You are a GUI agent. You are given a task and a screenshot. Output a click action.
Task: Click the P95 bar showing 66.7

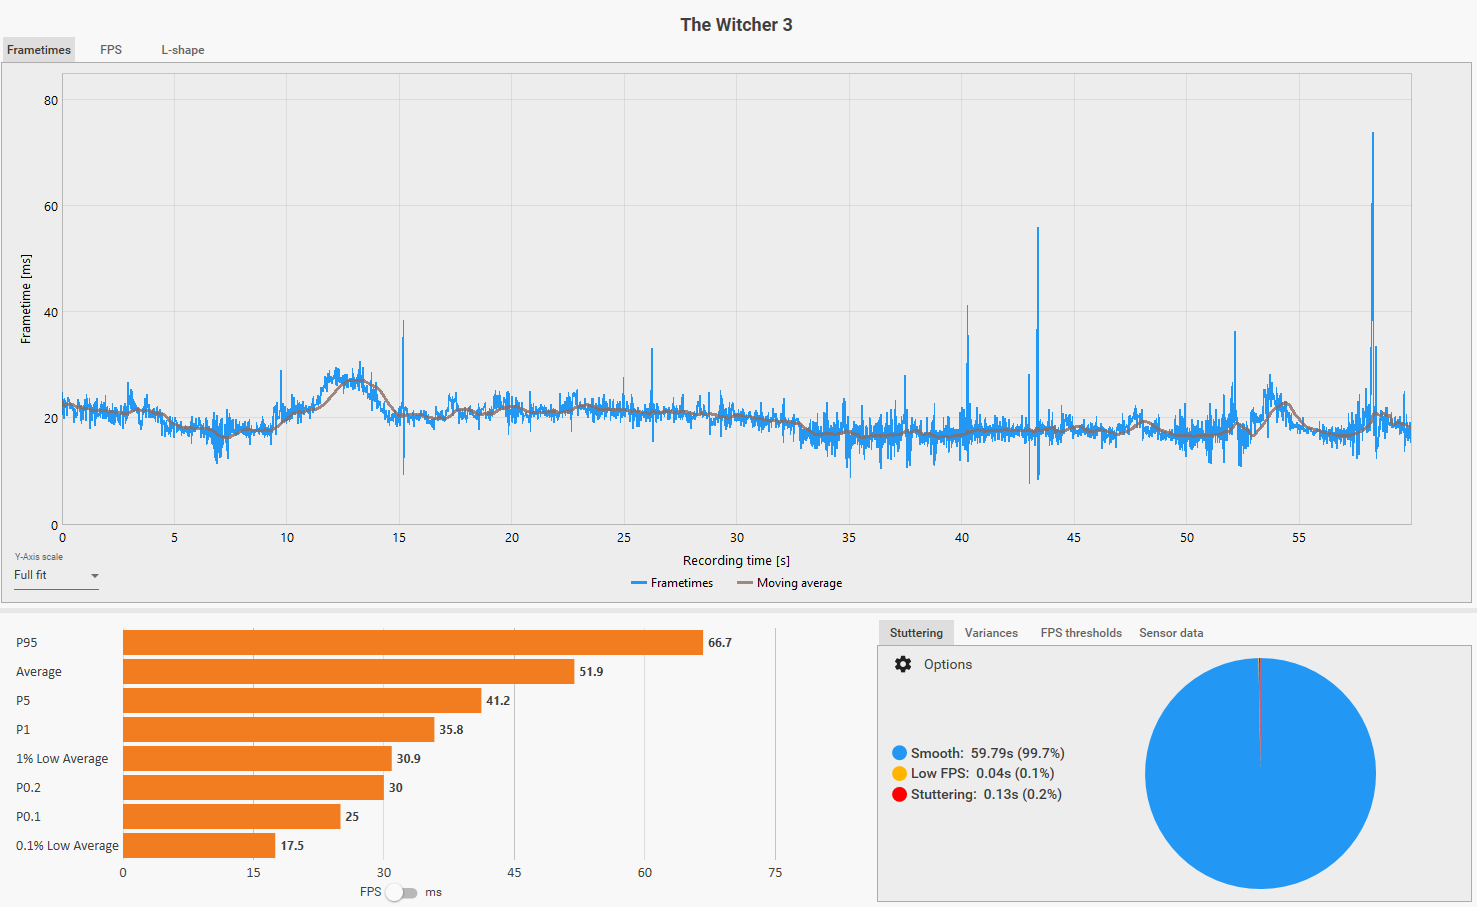click(412, 643)
